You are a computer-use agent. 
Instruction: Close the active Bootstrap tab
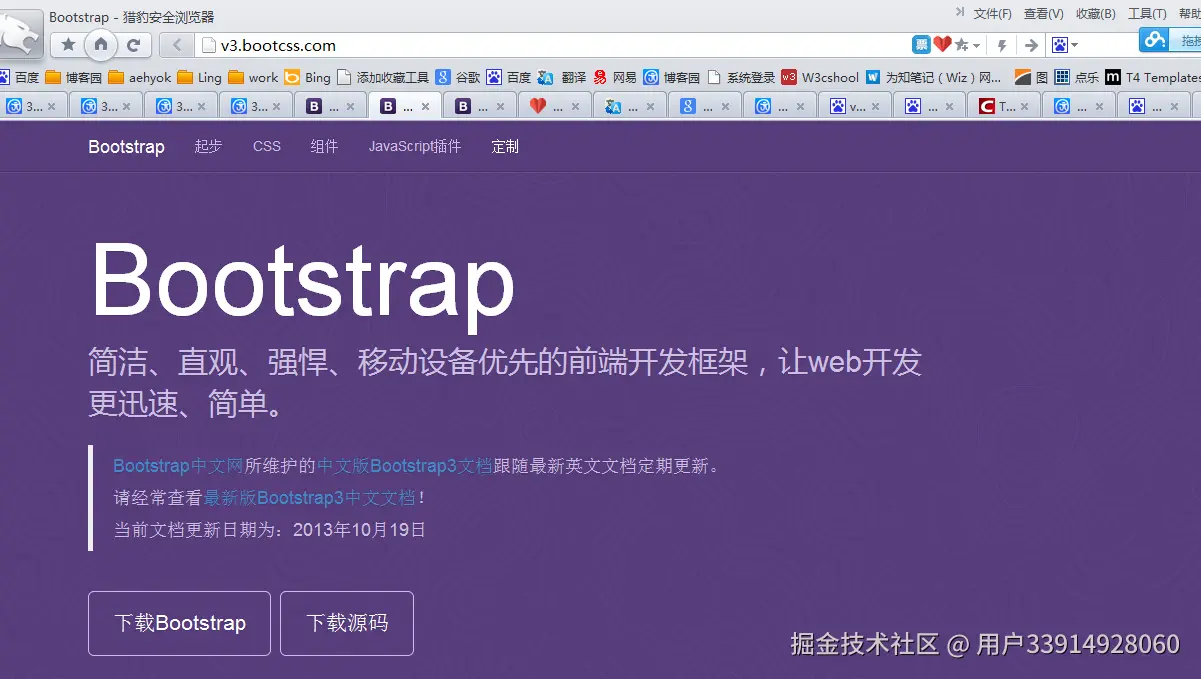pyautogui.click(x=425, y=106)
